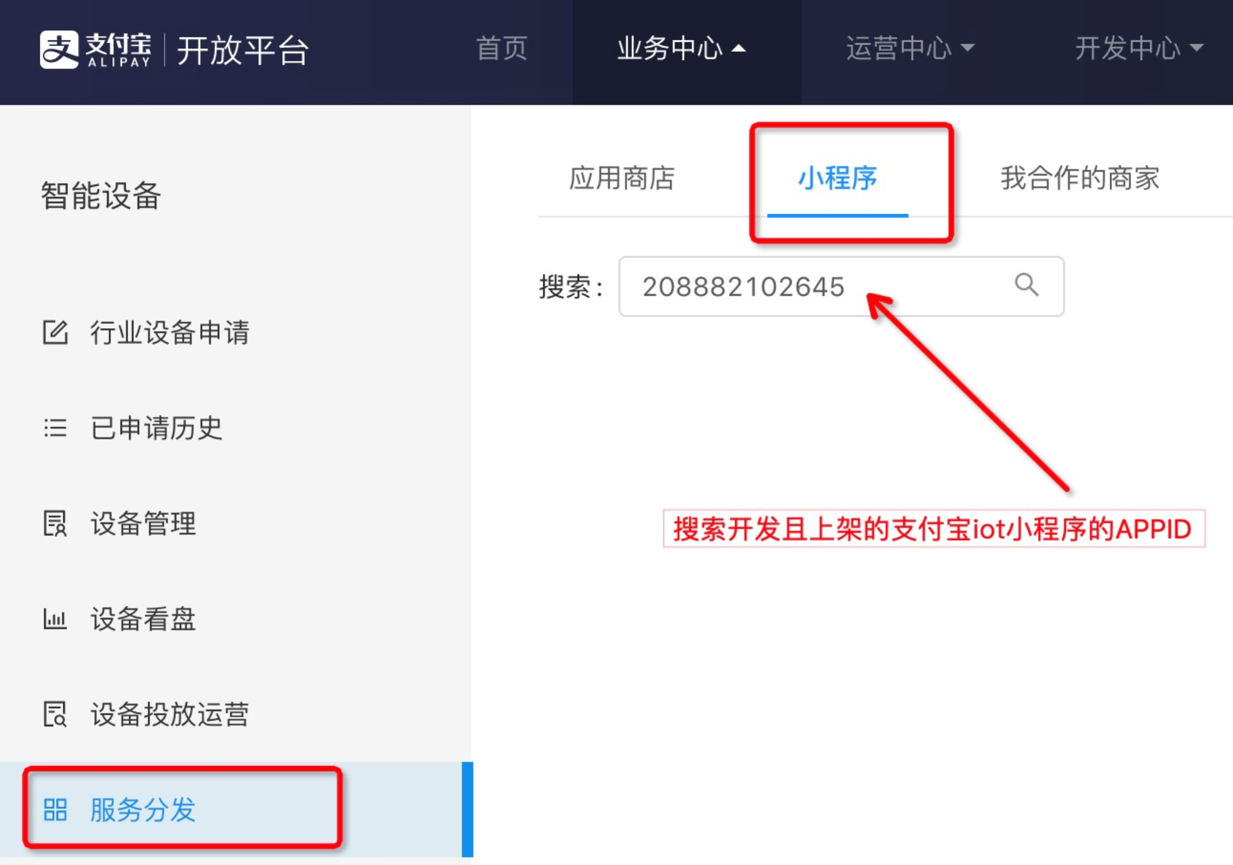Open 设备投放运营 in the sidebar
1233x865 pixels.
coord(170,714)
